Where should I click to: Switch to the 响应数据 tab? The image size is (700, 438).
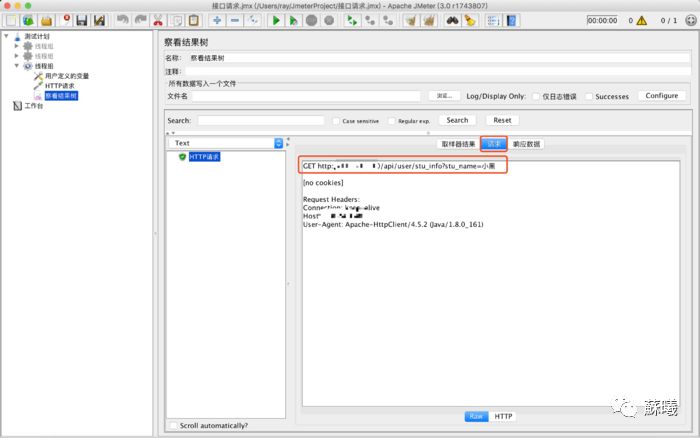click(526, 144)
